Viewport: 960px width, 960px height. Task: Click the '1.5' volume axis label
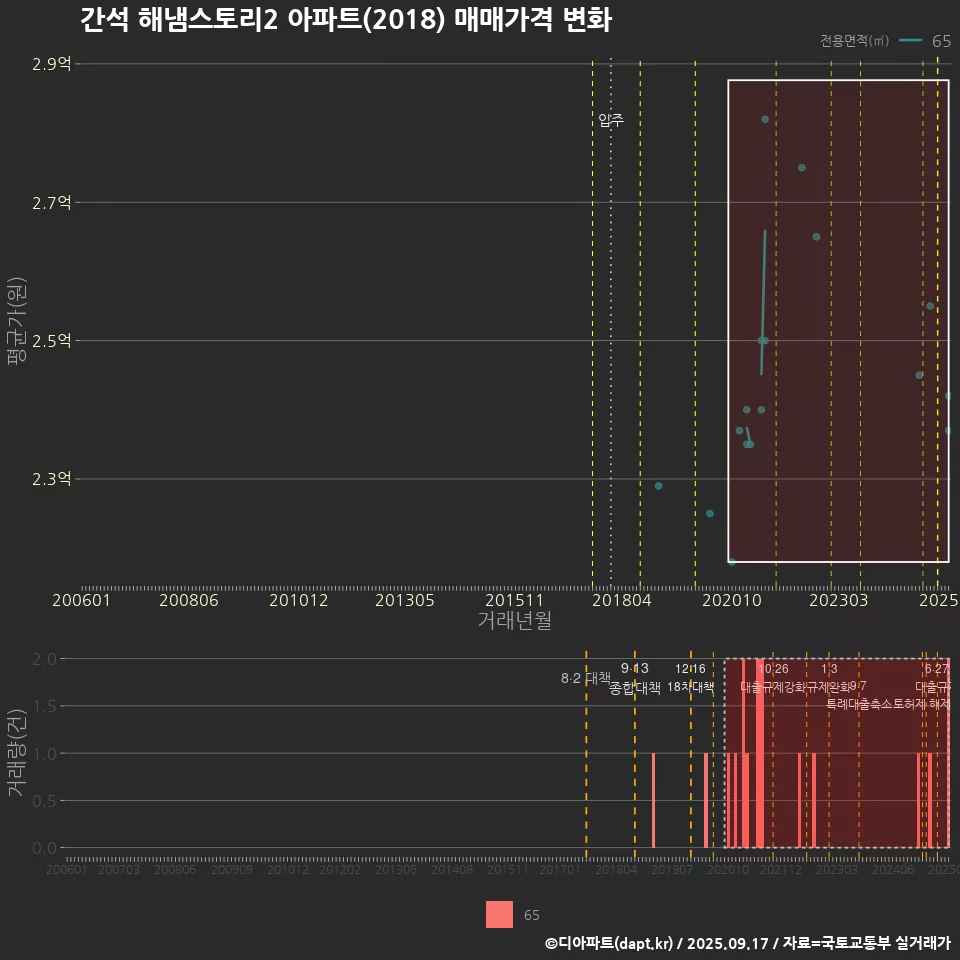[44, 707]
